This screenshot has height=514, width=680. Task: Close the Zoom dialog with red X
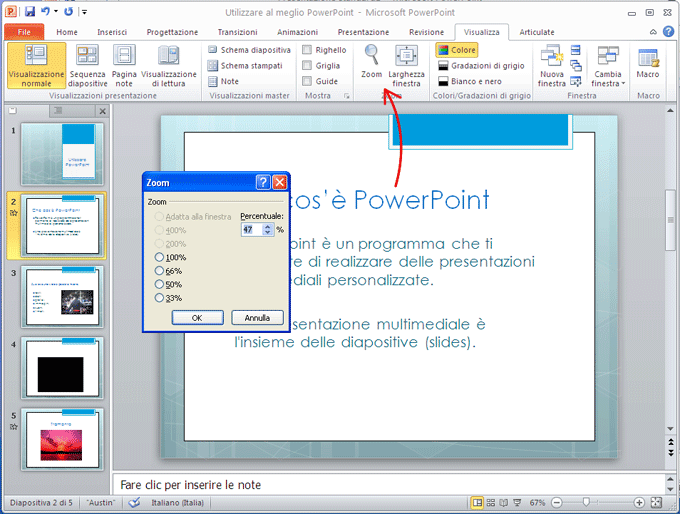279,183
